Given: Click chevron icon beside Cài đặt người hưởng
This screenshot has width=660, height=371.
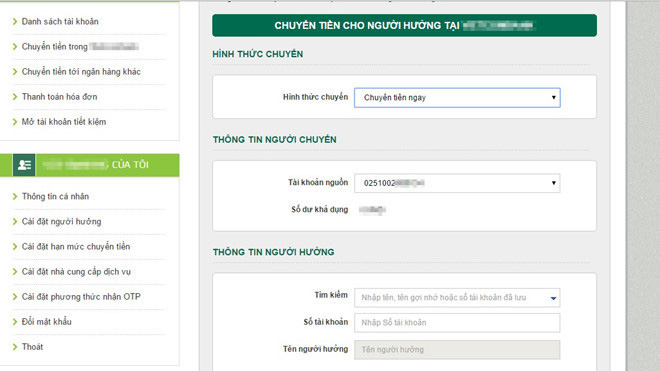Looking at the screenshot, I should 15,222.
